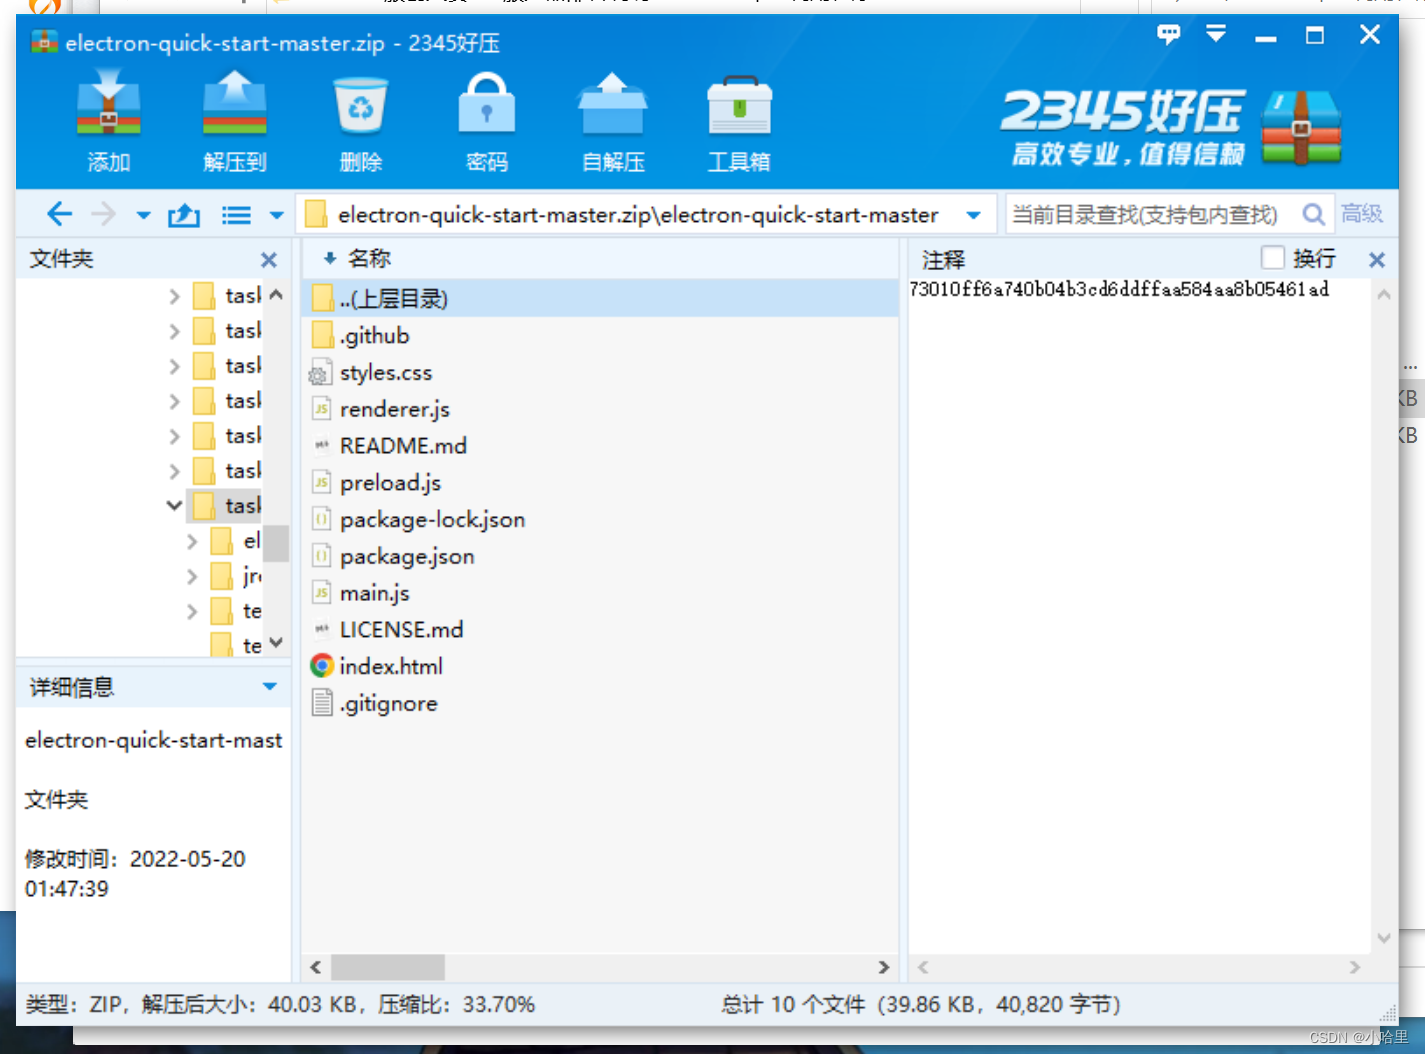Toggle the 换行 (word wrap) checkbox

pyautogui.click(x=1272, y=258)
